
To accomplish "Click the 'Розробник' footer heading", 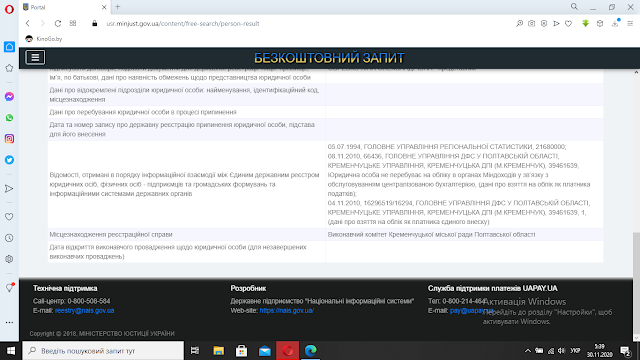I will click(x=248, y=288).
